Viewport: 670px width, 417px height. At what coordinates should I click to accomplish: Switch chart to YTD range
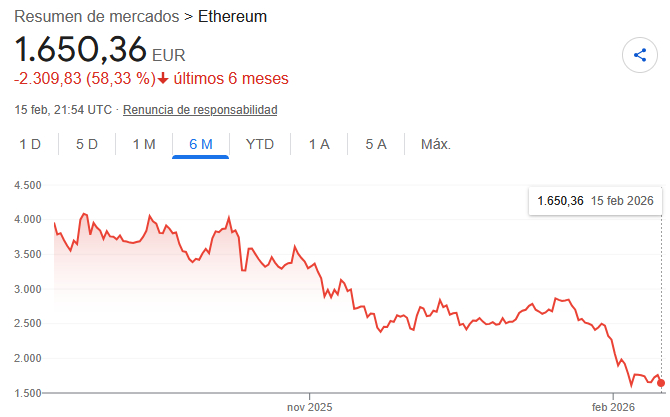260,144
